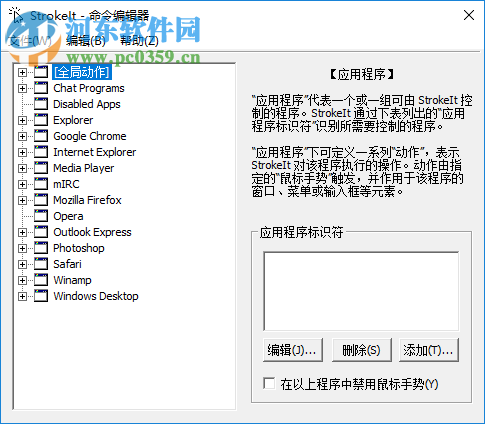Select Outlook Express in the tree
The image size is (485, 424).
[x=92, y=232]
